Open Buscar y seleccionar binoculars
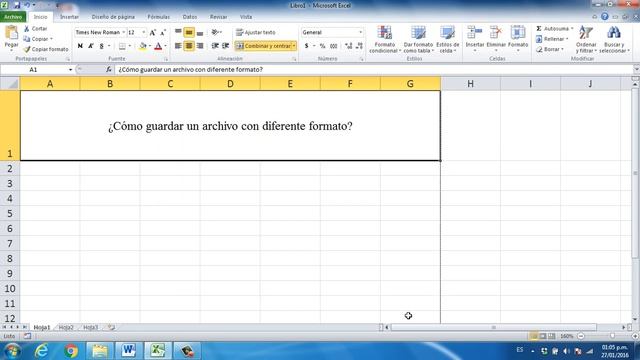The height and width of the screenshot is (360, 640). [x=614, y=39]
